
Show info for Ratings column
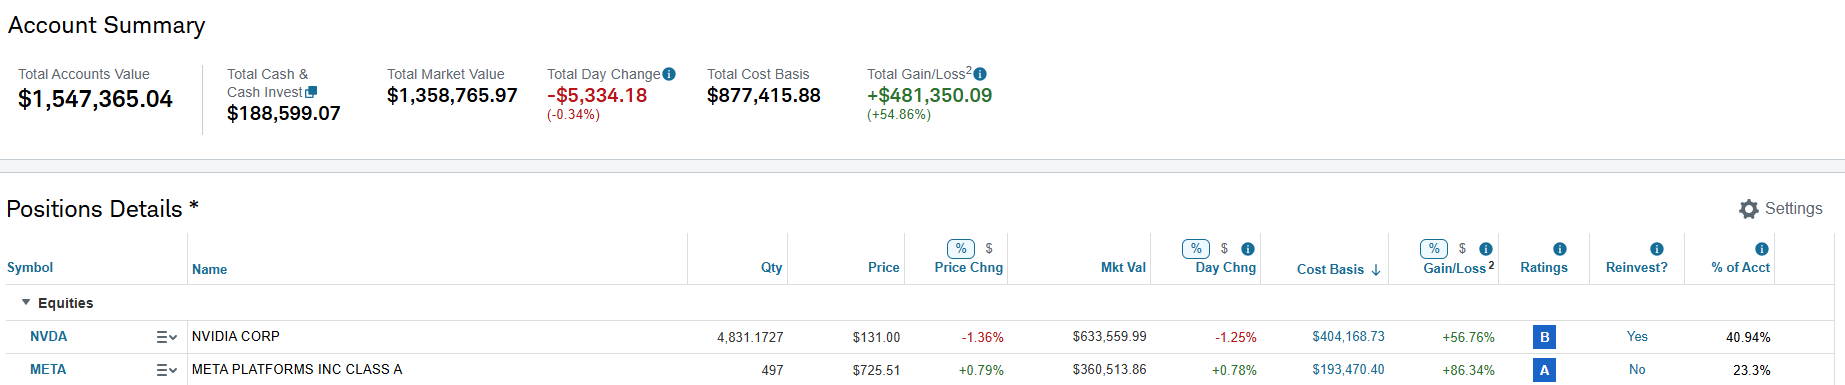point(1560,249)
